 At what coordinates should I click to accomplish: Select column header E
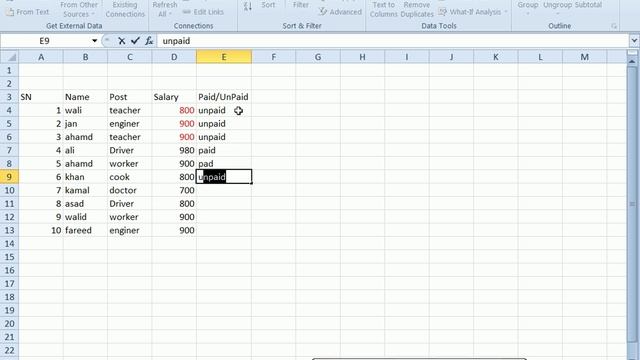coord(224,57)
